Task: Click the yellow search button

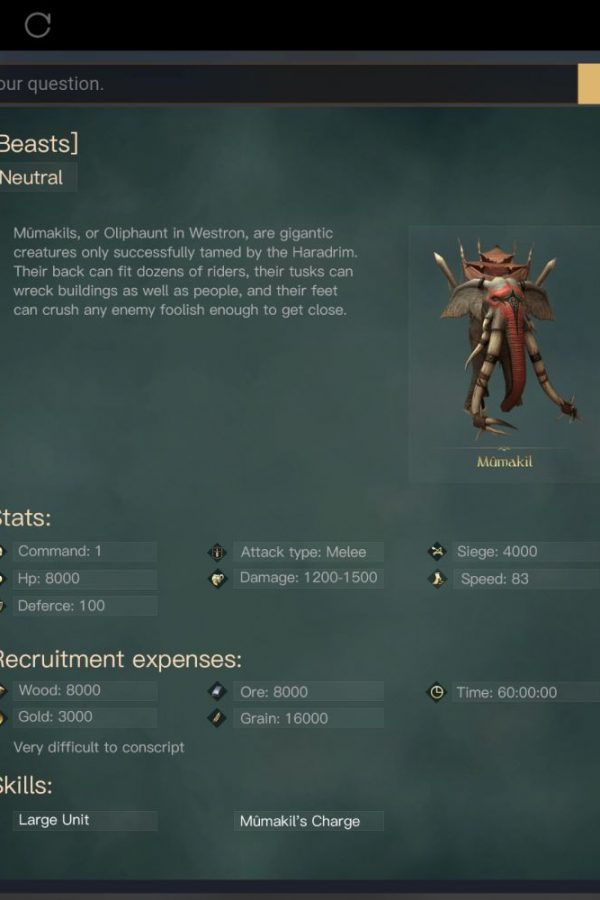Action: tap(589, 84)
